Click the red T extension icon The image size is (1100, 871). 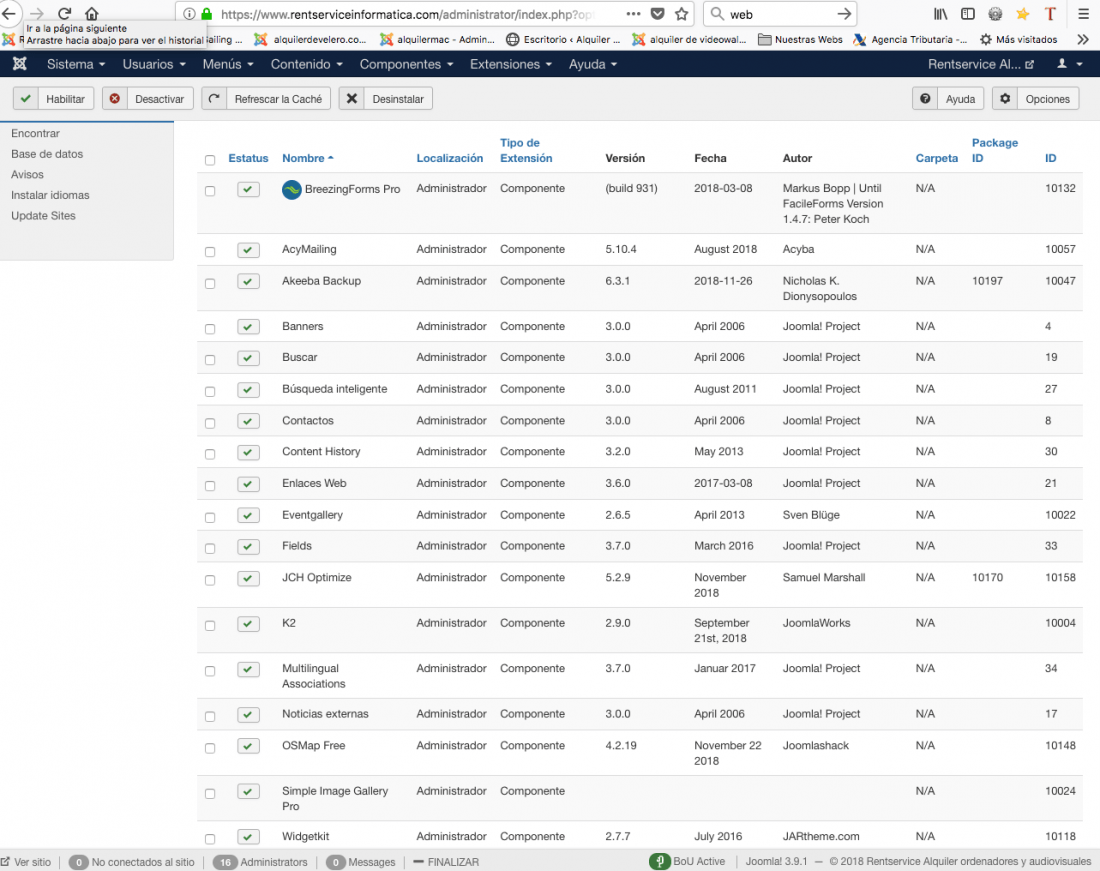(x=1050, y=14)
